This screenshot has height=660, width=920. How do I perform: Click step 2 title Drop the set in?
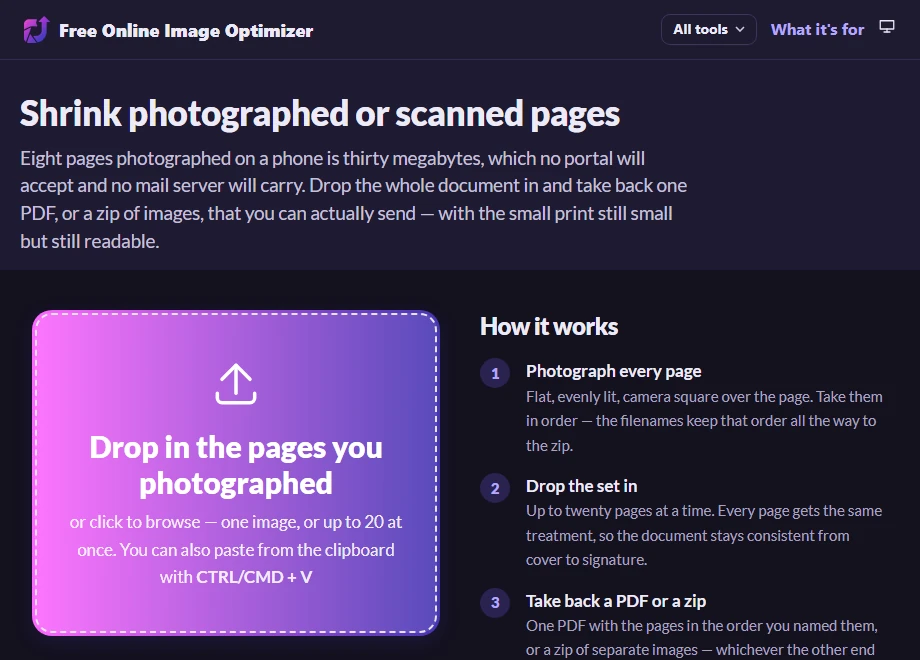tap(581, 486)
